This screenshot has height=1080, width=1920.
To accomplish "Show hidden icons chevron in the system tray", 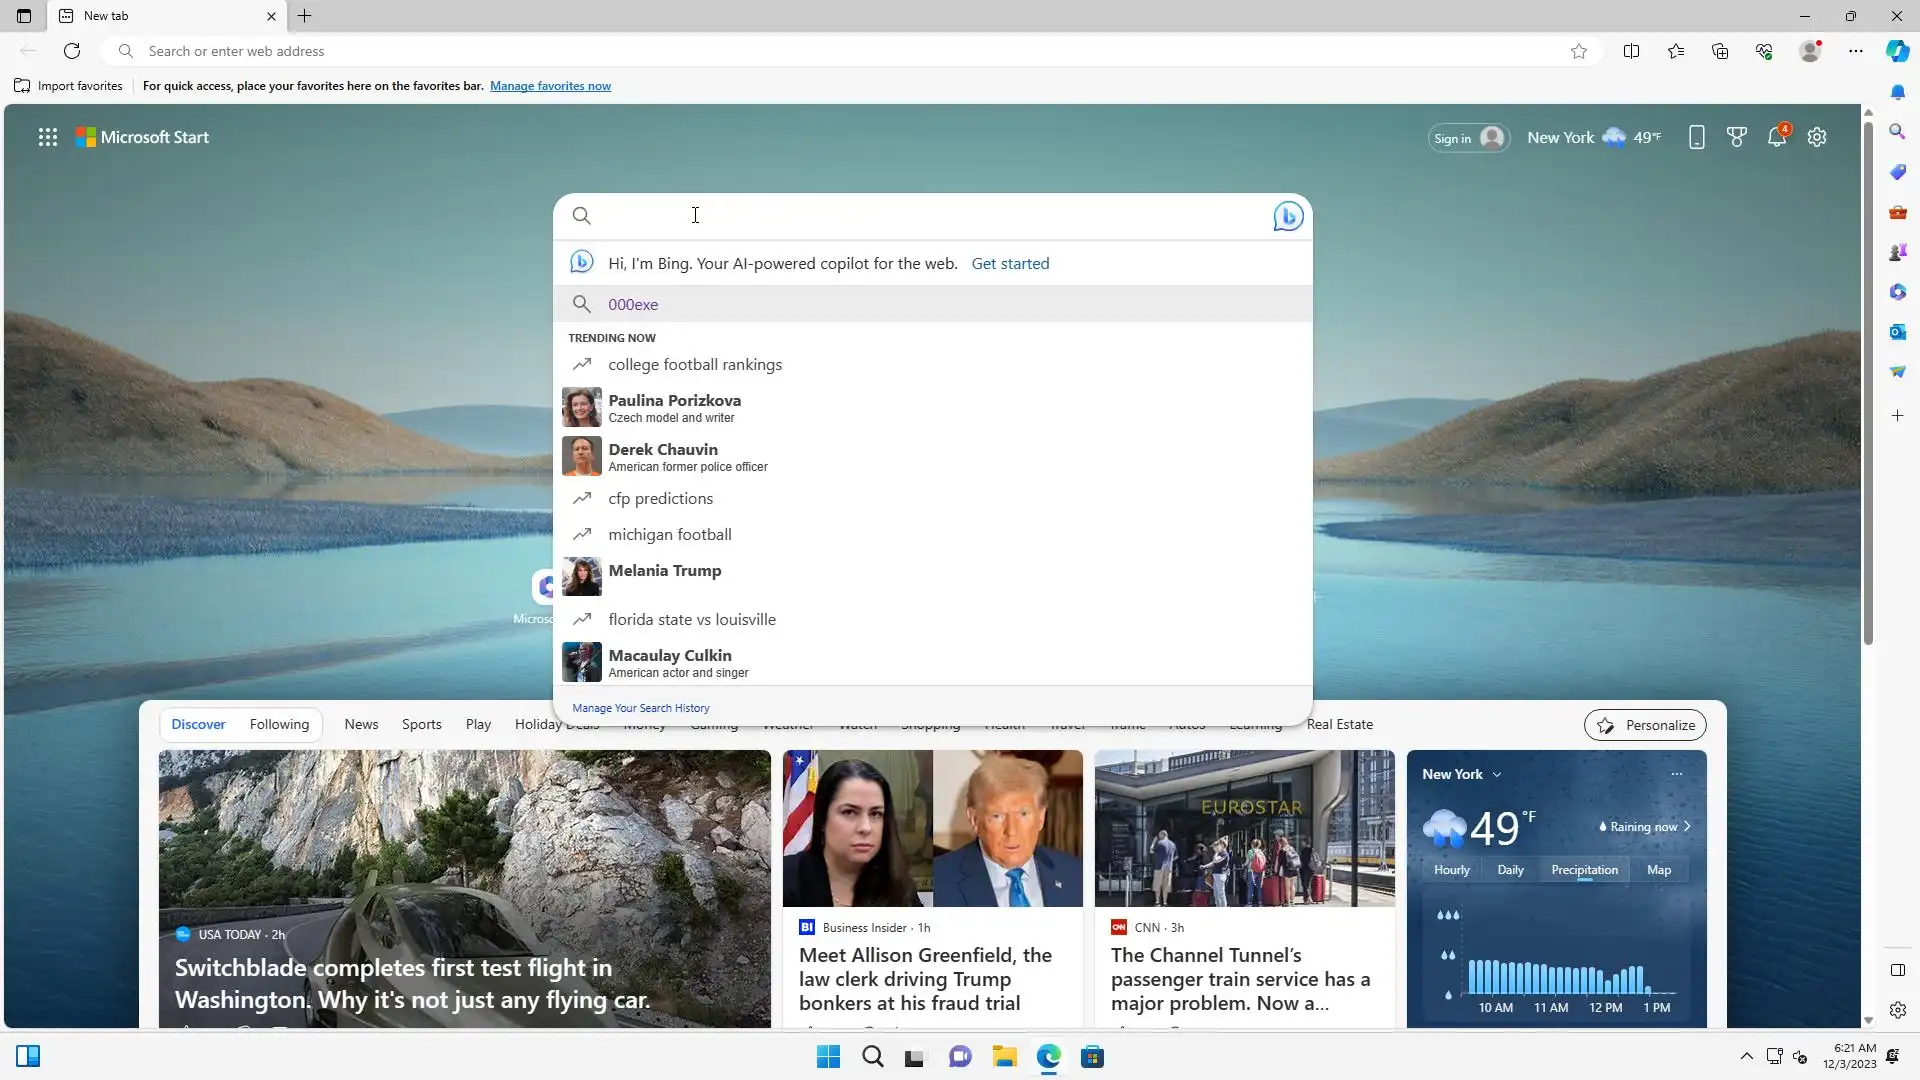I will pos(1746,1056).
